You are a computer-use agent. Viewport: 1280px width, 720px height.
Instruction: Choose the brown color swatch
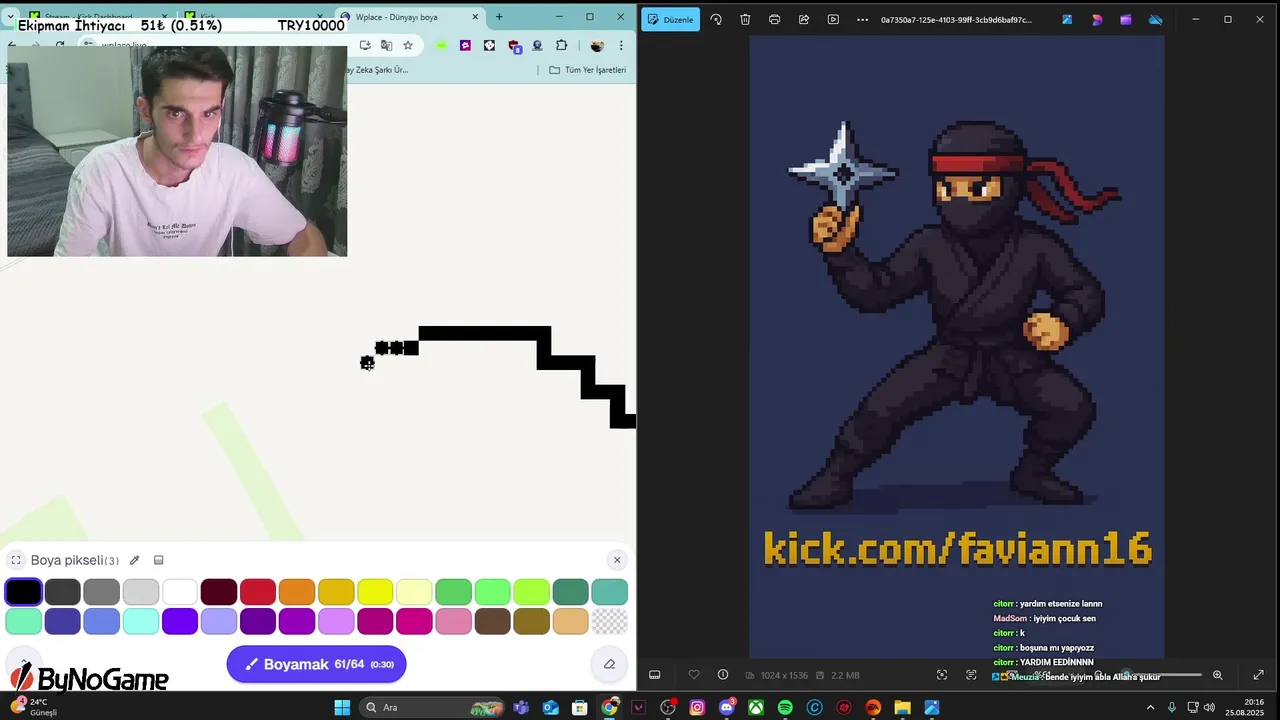(x=492, y=621)
